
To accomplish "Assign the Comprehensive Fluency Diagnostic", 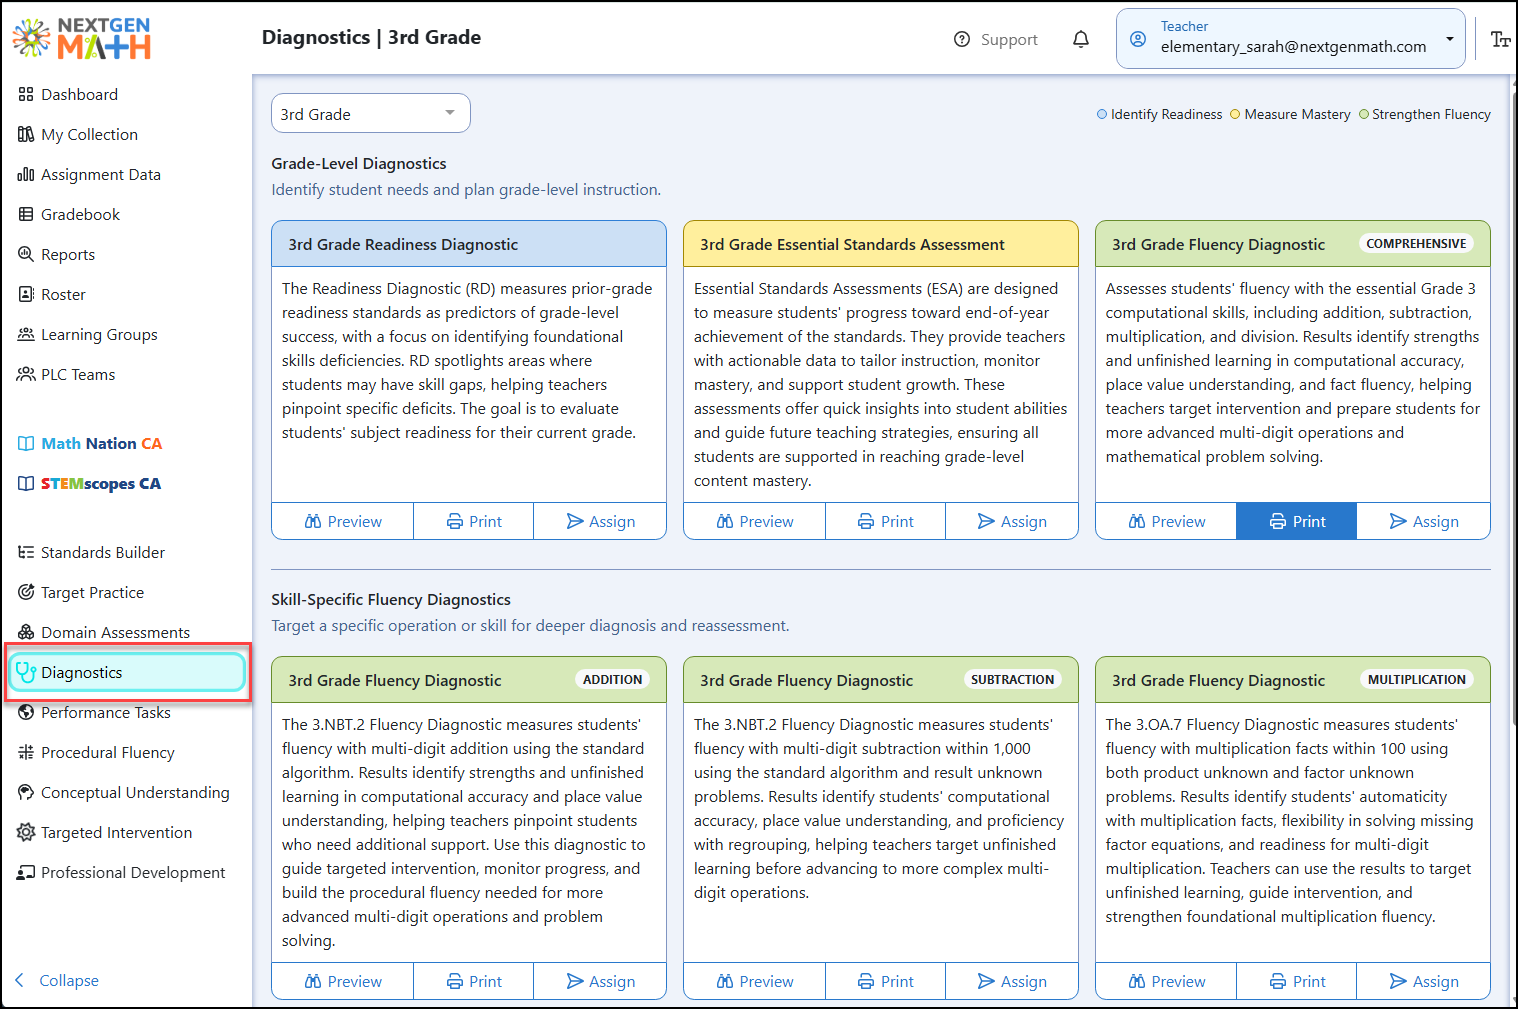I will 1424,521.
